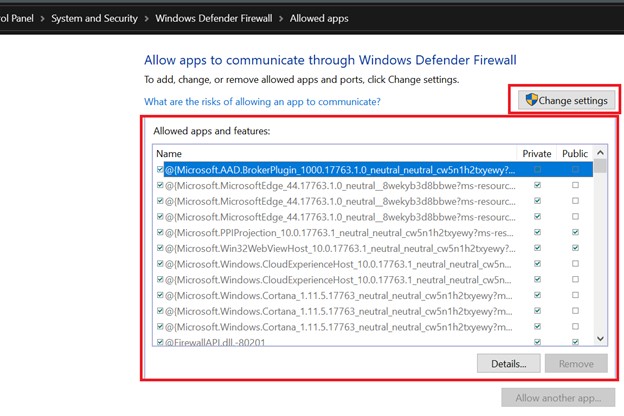624x416 pixels.
Task: Click the greyed-out Remove button
Action: point(576,363)
